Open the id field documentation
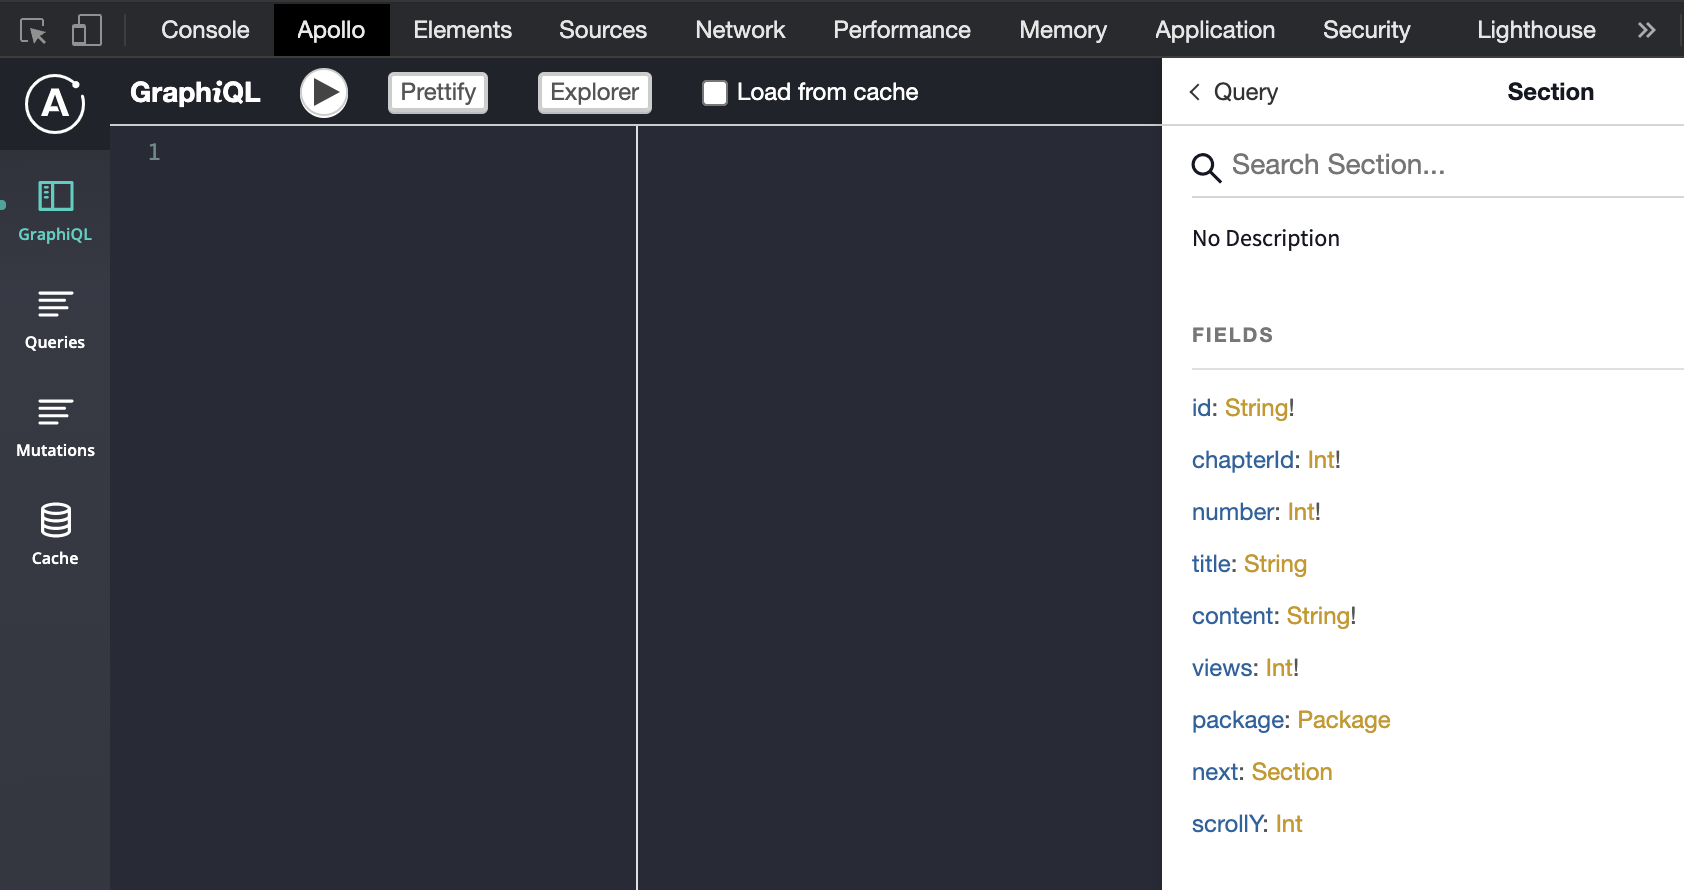Image resolution: width=1684 pixels, height=890 pixels. 1201,408
